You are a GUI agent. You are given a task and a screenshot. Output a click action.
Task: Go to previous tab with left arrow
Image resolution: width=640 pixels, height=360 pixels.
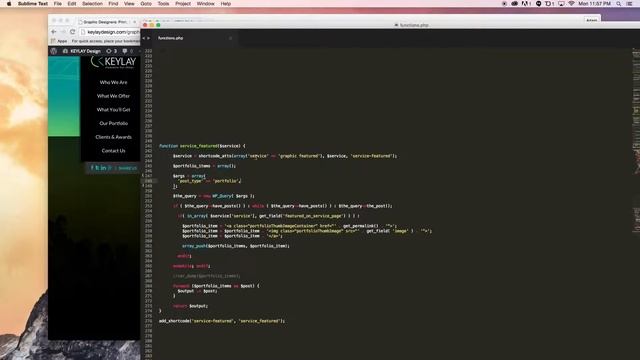point(144,38)
